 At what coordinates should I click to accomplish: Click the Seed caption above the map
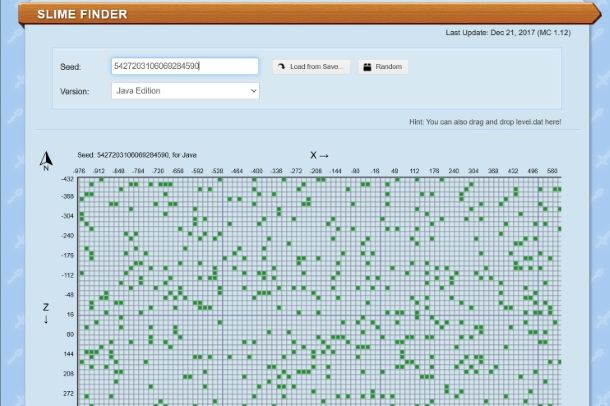(137, 155)
